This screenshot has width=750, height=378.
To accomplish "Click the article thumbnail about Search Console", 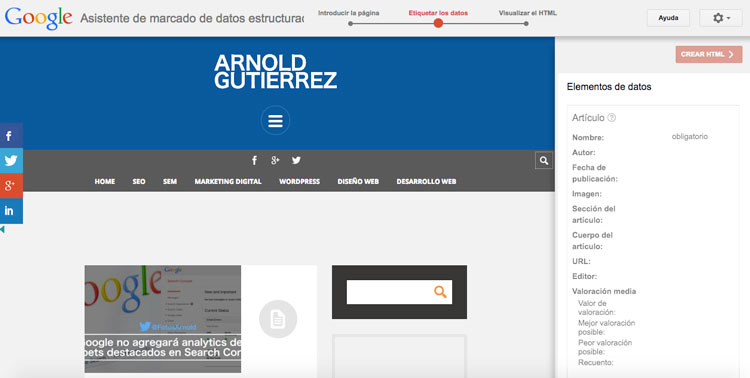I will tap(163, 319).
